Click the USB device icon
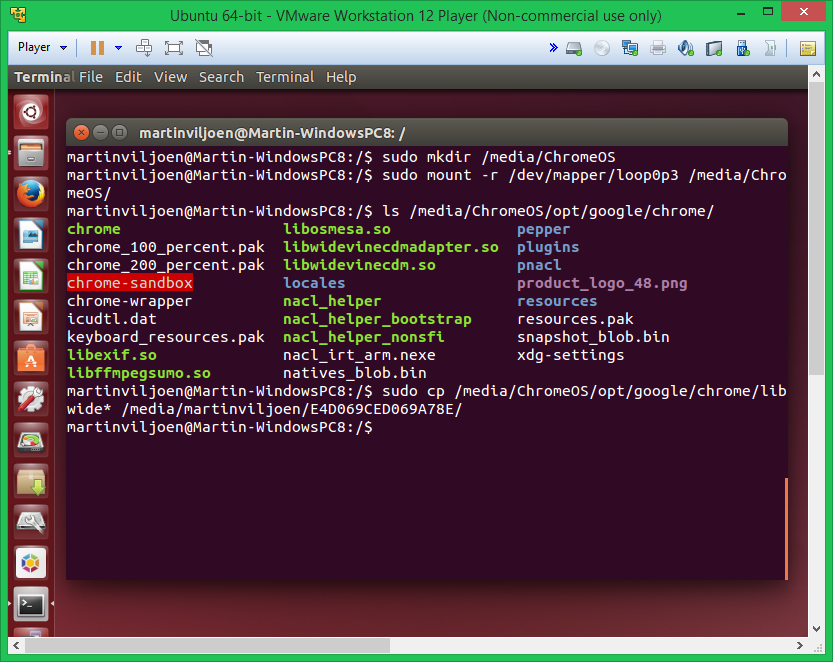Screen dimensions: 833x662 coord(742,48)
